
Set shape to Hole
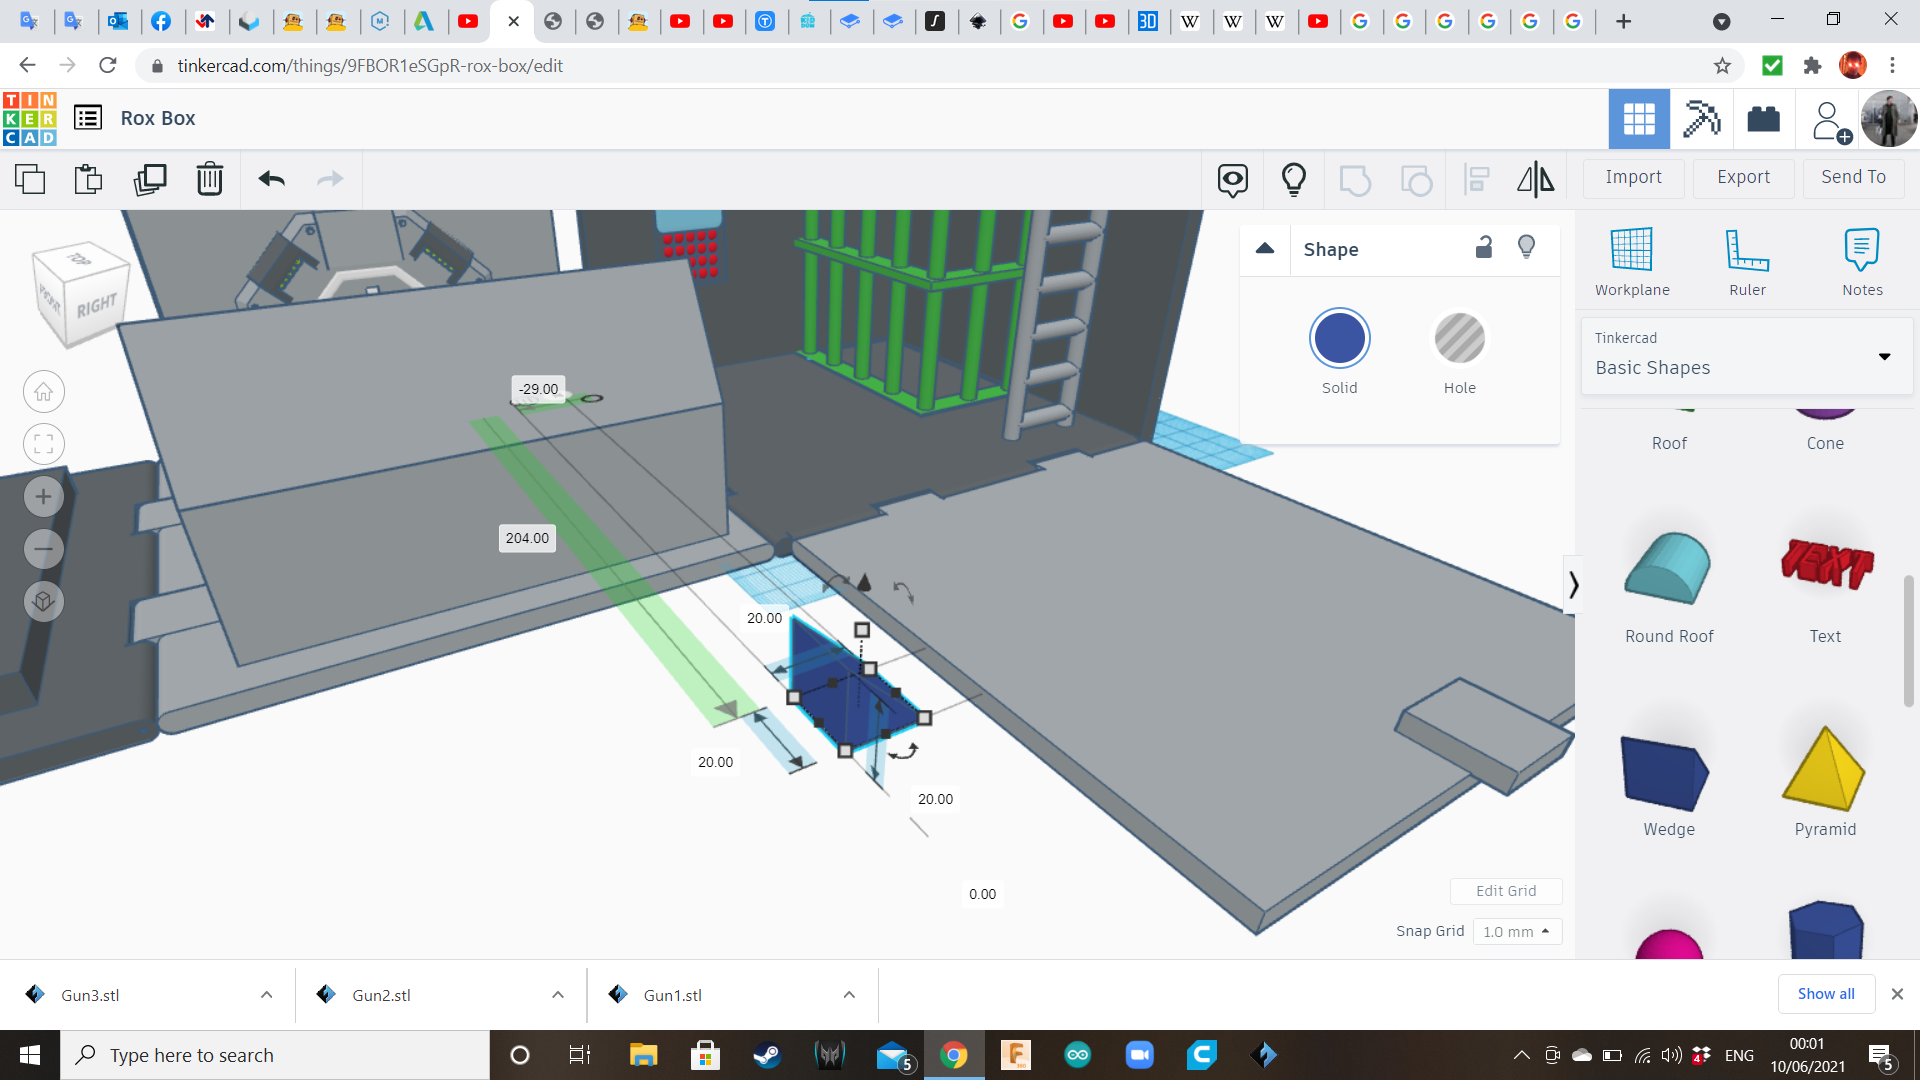1459,339
